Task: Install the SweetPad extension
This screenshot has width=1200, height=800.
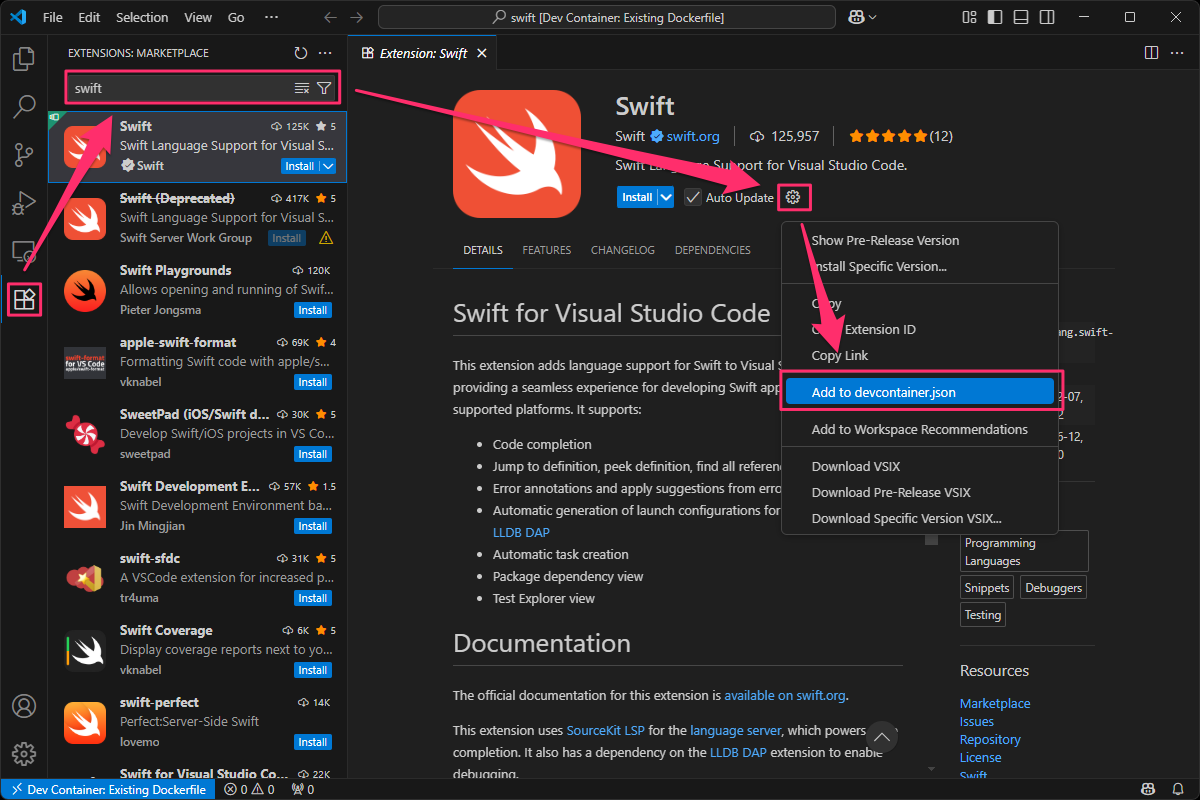Action: (x=313, y=454)
